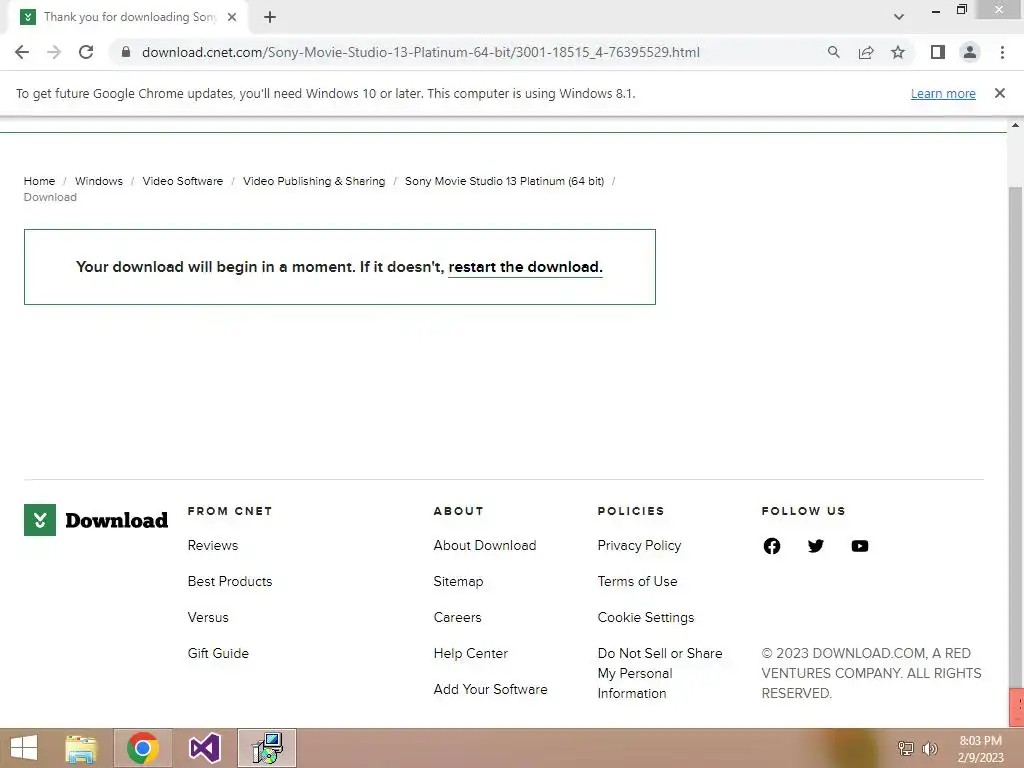View site security lock info
Image resolution: width=1024 pixels, height=768 pixels.
click(125, 52)
